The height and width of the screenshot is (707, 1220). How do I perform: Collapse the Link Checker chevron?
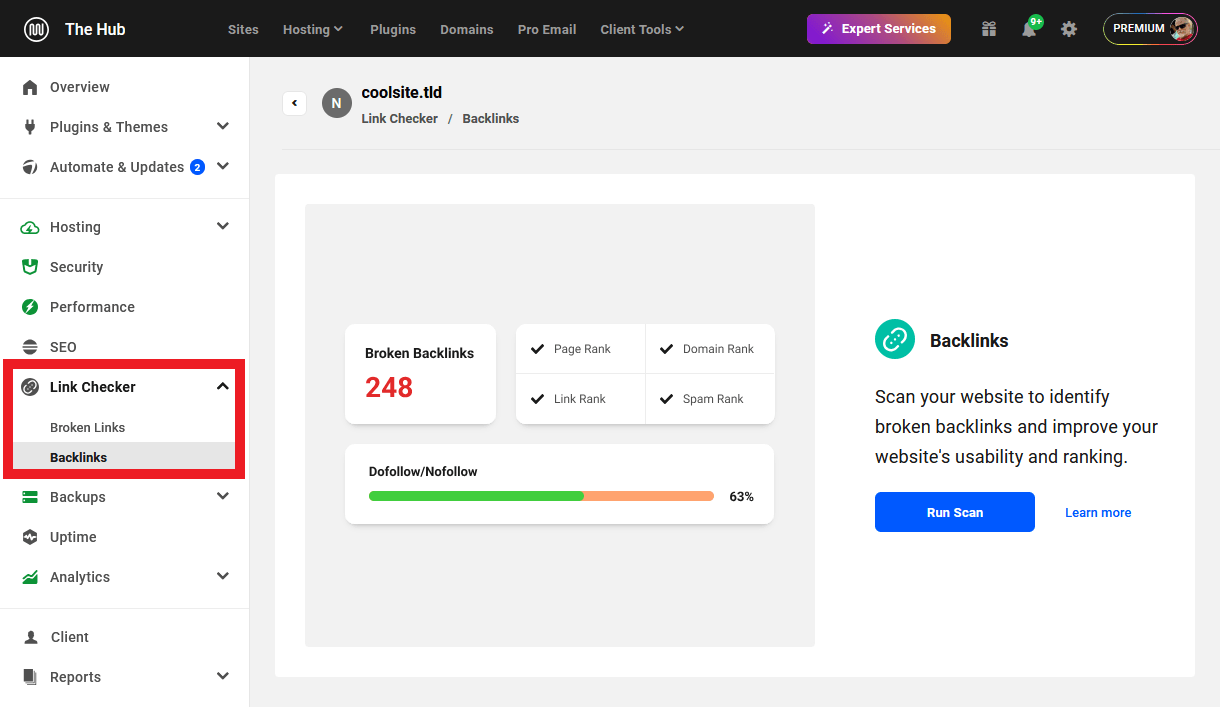click(x=223, y=386)
